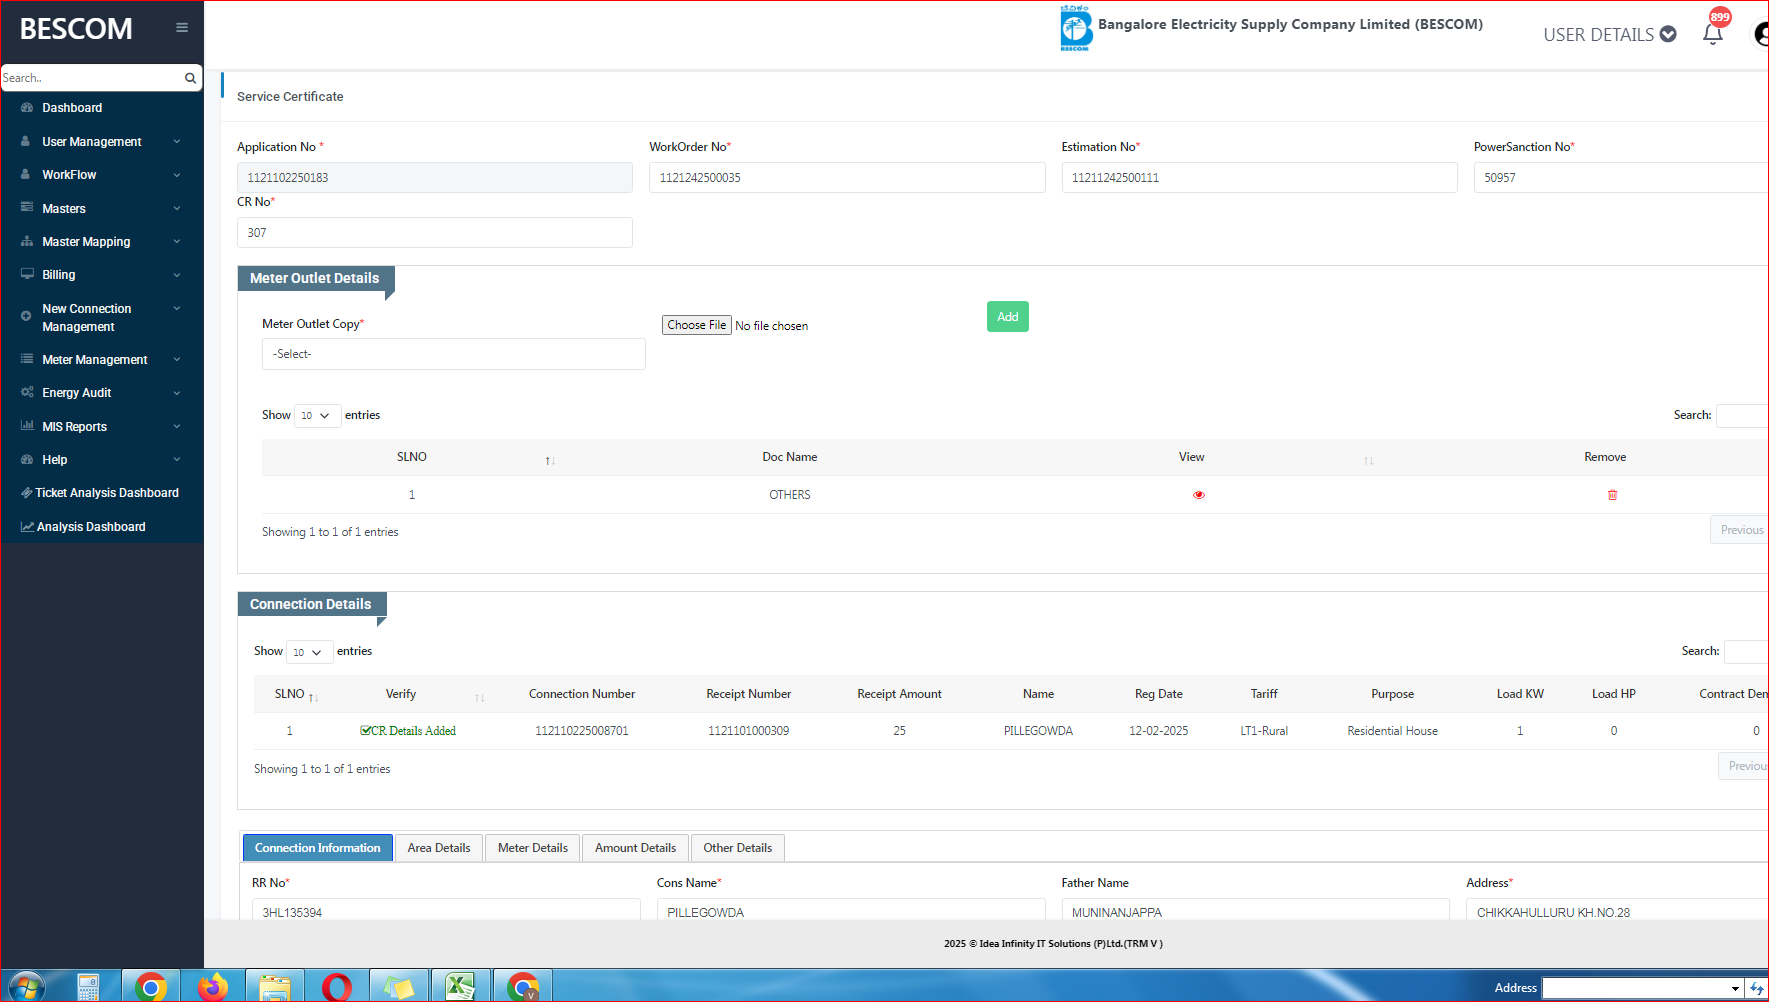Expand Masters sidebar menu

click(101, 208)
